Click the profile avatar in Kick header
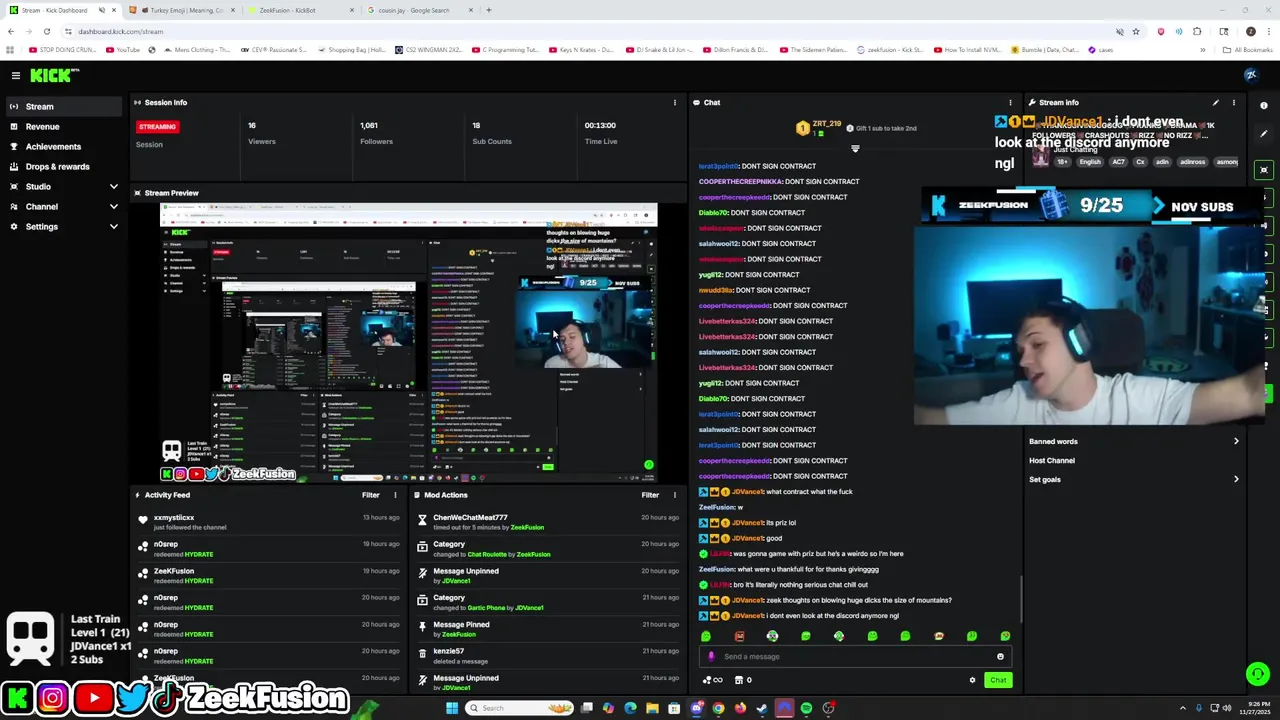Viewport: 1280px width, 720px height. tap(1250, 75)
